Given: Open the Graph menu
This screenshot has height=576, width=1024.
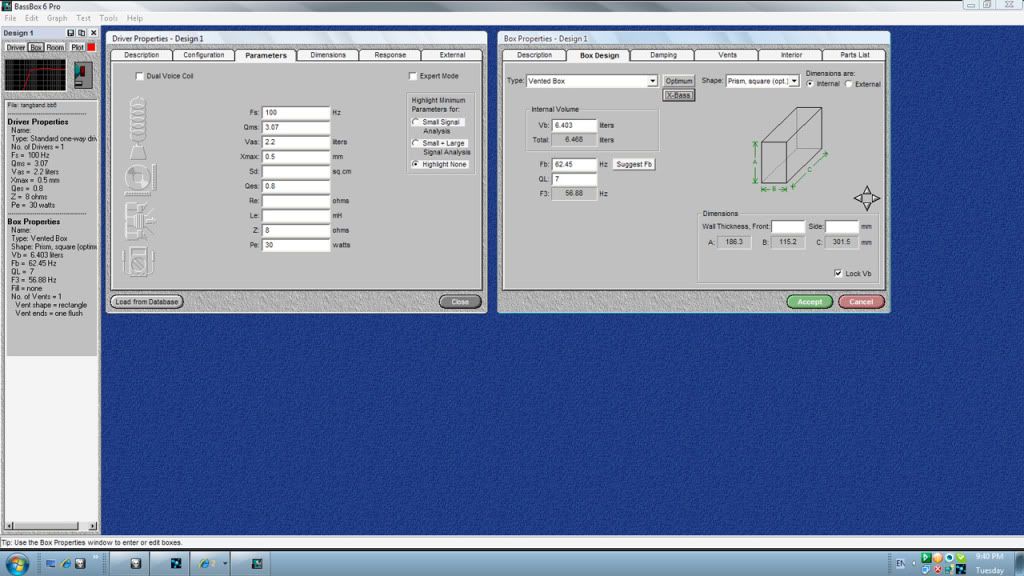Looking at the screenshot, I should [x=57, y=18].
